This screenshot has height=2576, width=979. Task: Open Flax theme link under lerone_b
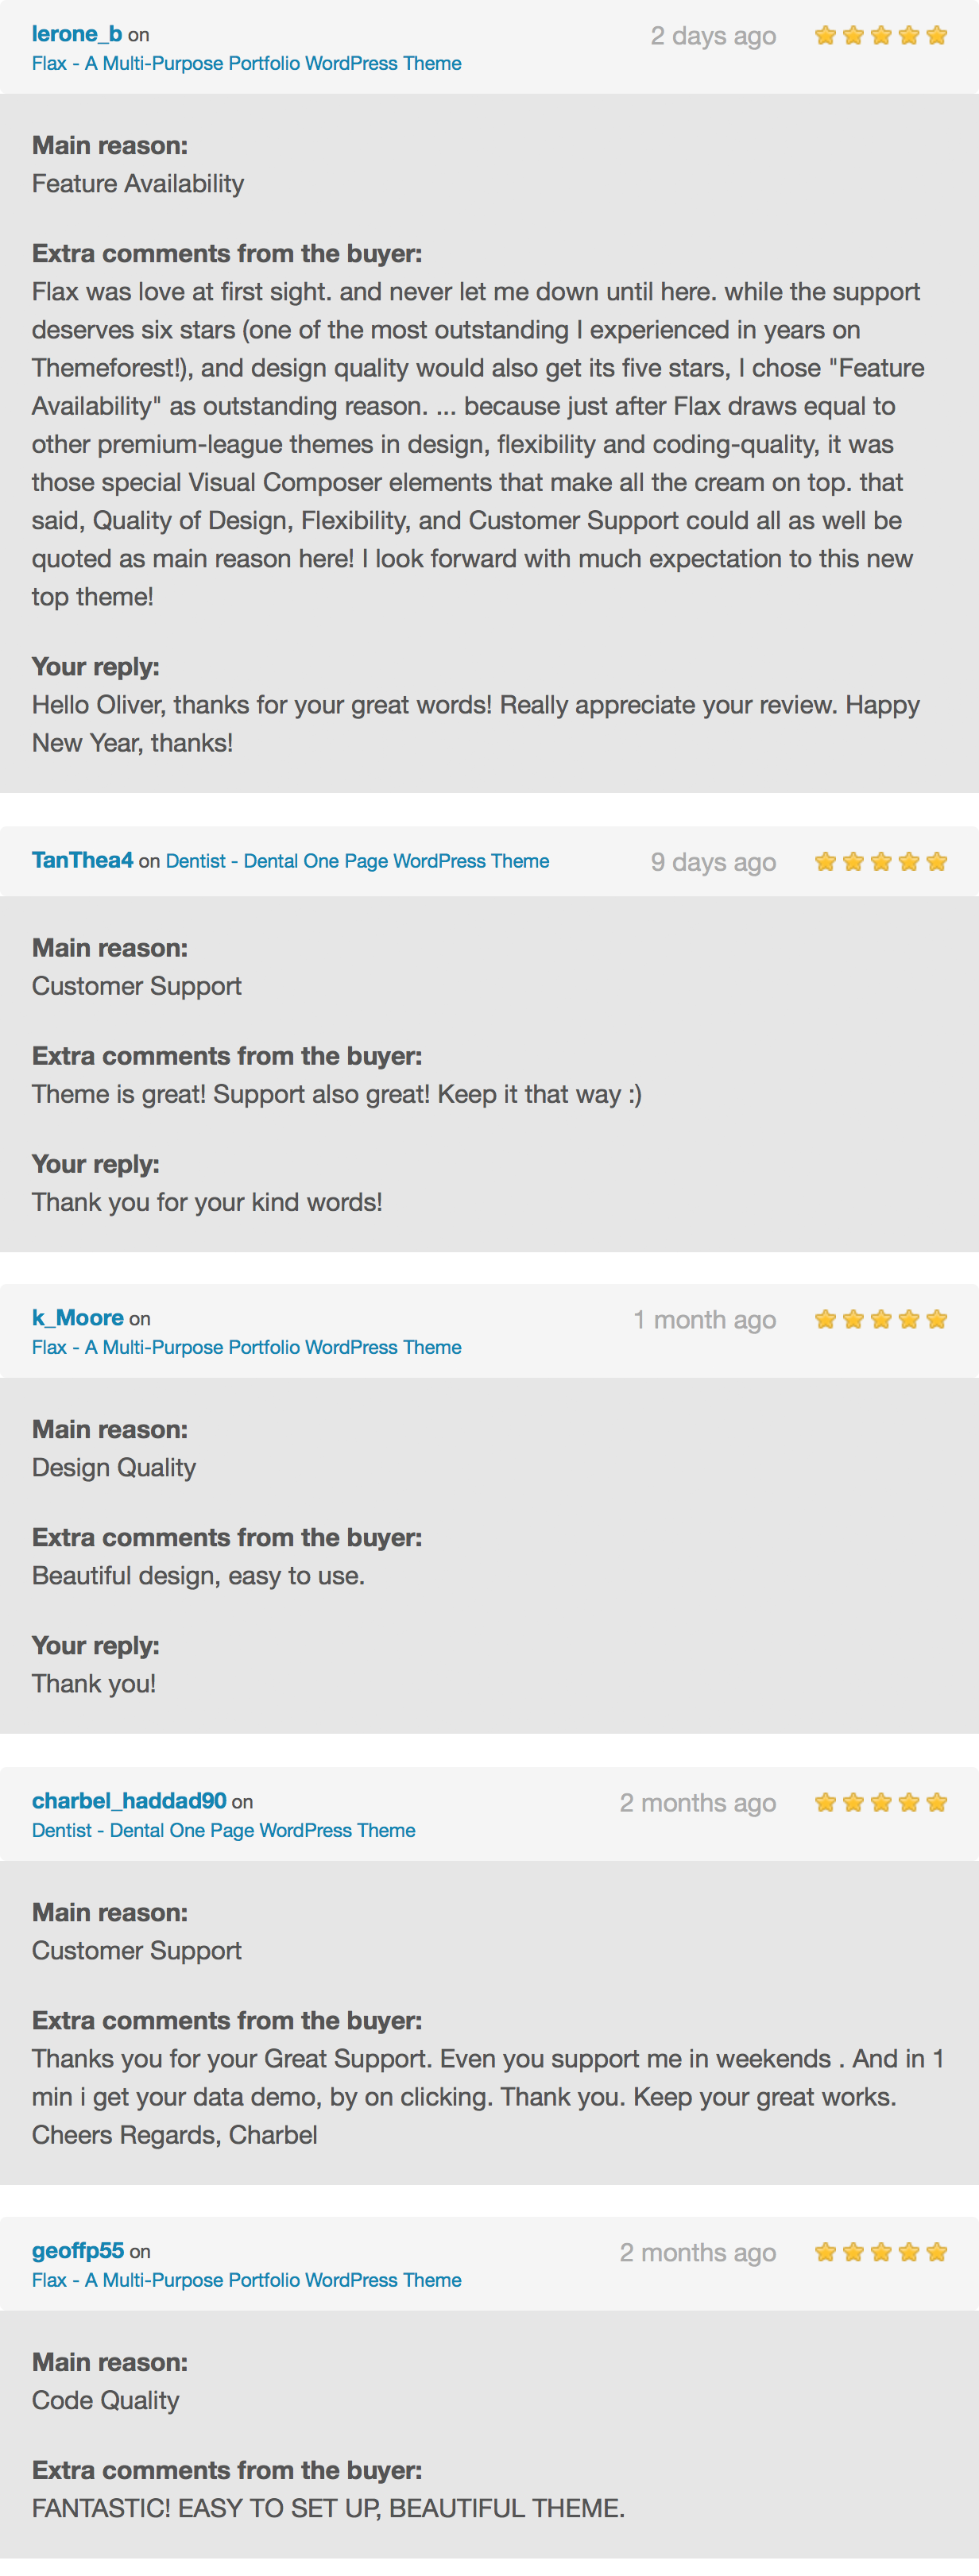pyautogui.click(x=246, y=63)
